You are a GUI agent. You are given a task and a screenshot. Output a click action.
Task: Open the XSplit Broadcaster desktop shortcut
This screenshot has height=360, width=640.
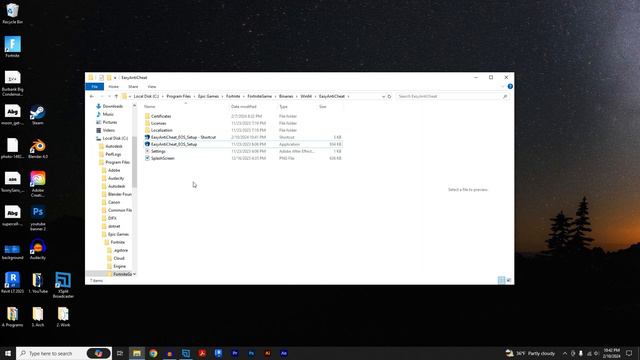[63, 285]
